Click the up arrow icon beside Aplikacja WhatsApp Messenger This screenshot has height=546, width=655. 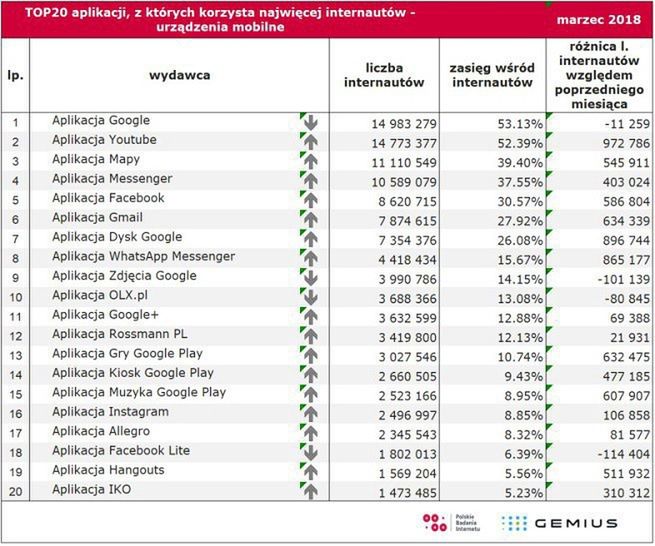click(x=310, y=259)
